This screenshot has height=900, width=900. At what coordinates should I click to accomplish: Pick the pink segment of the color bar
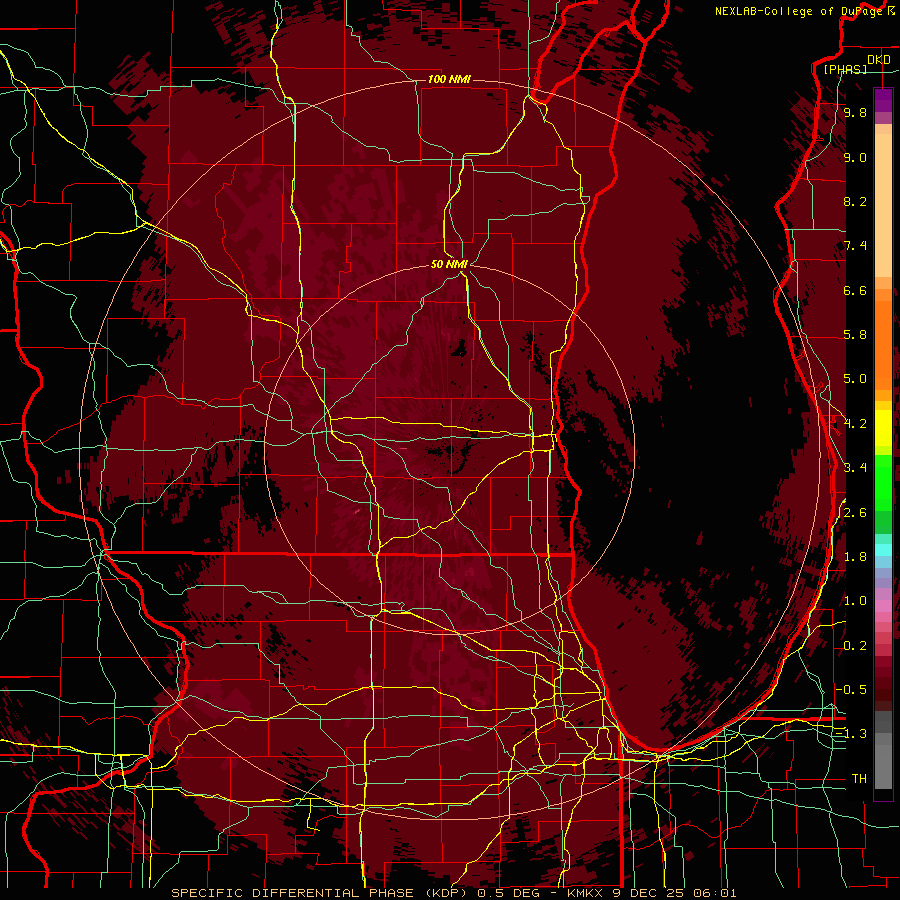[883, 606]
